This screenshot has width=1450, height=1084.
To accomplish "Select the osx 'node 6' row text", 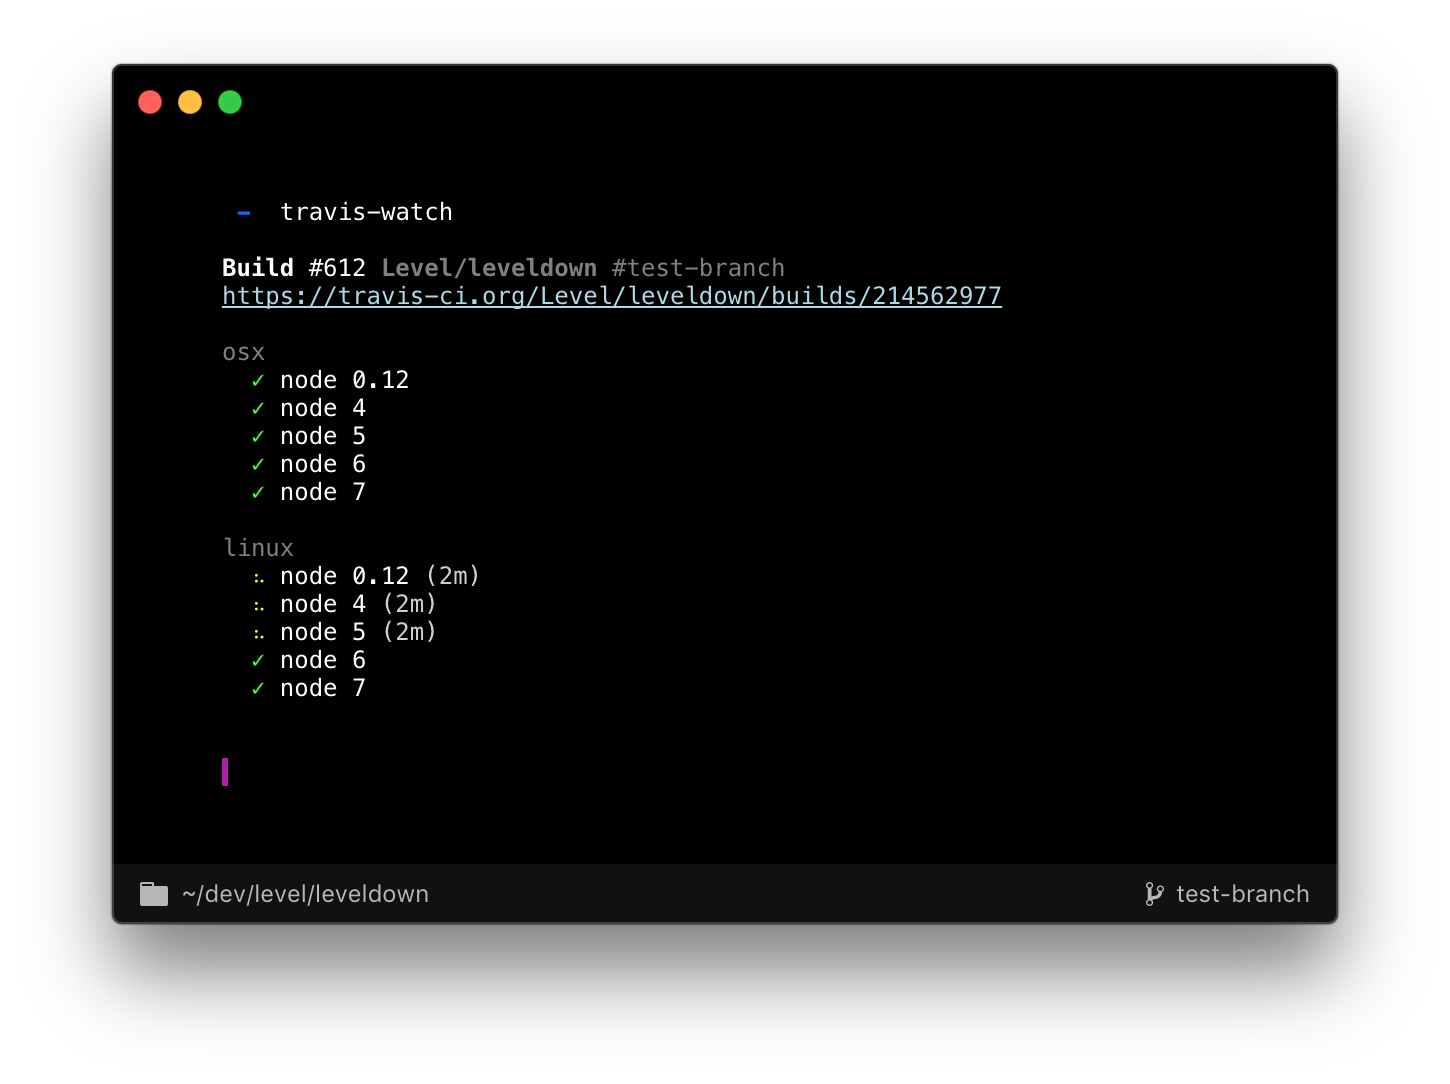I will [x=323, y=464].
